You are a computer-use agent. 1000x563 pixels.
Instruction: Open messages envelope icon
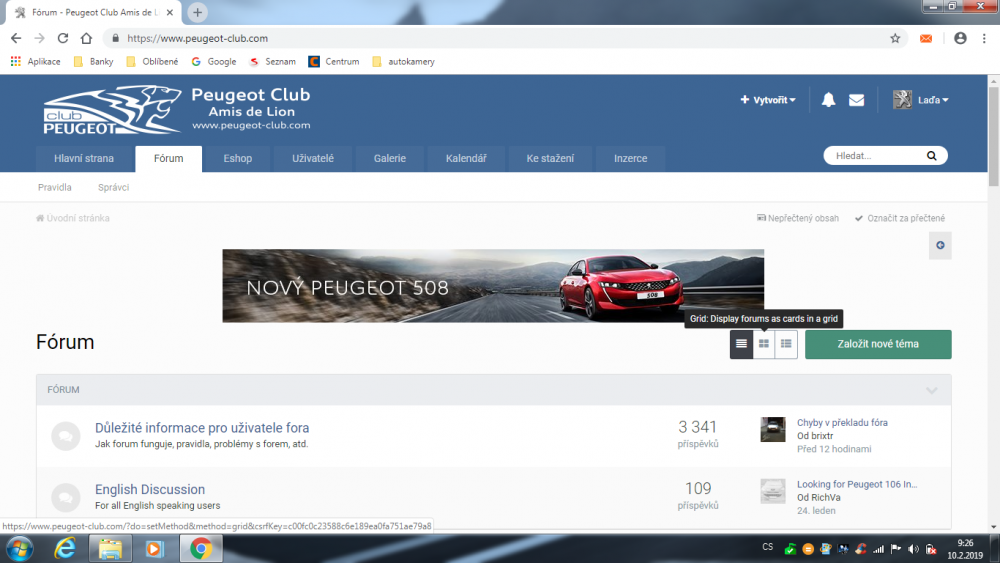pyautogui.click(x=857, y=100)
